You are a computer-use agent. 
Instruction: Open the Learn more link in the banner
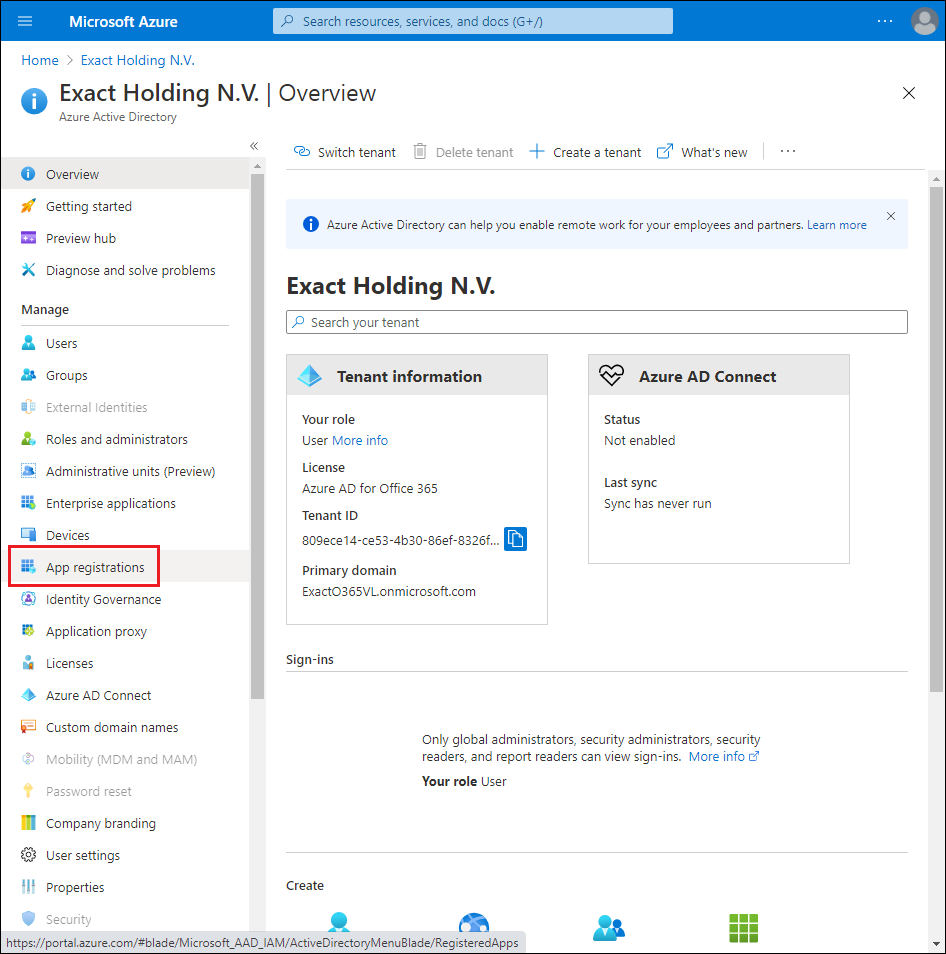click(836, 225)
